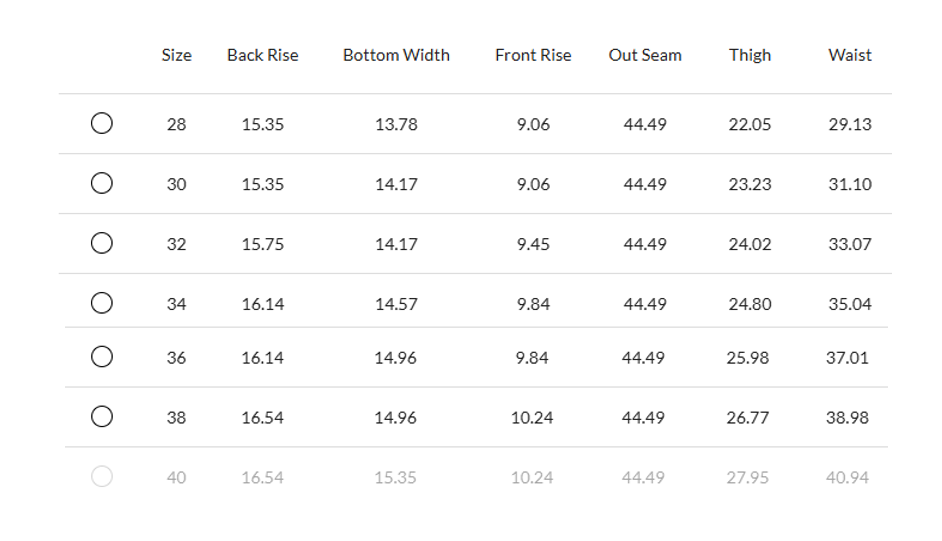
Task: Click the Size column header
Action: coord(176,55)
